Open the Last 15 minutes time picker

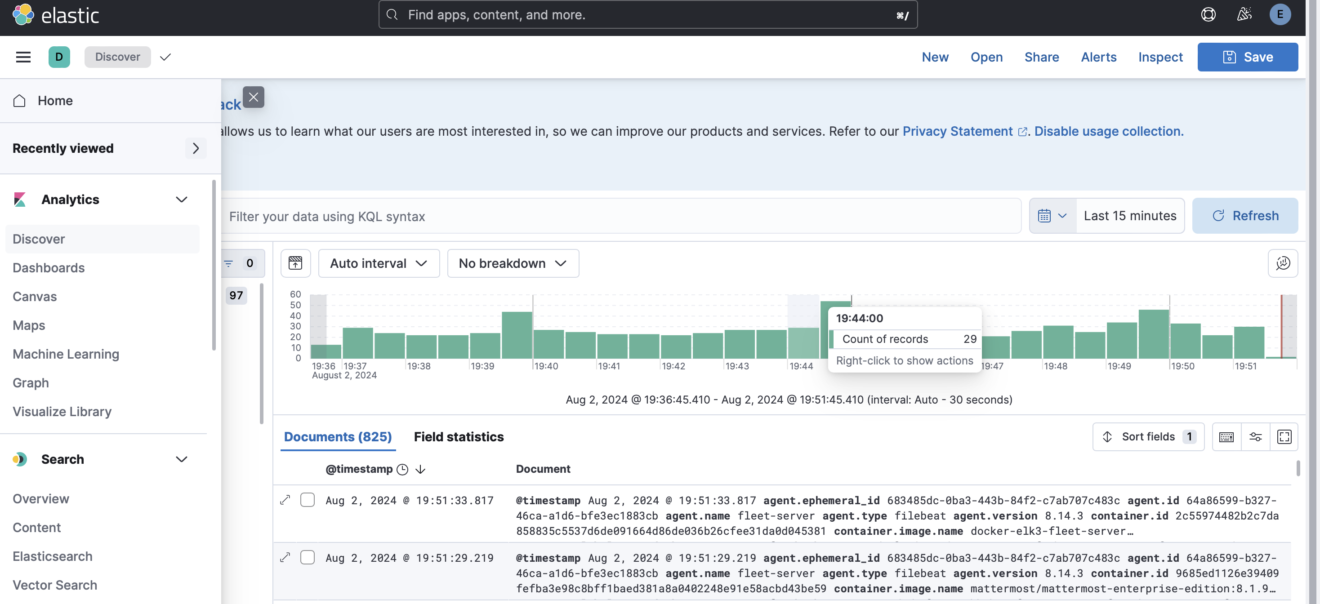[x=1130, y=215]
